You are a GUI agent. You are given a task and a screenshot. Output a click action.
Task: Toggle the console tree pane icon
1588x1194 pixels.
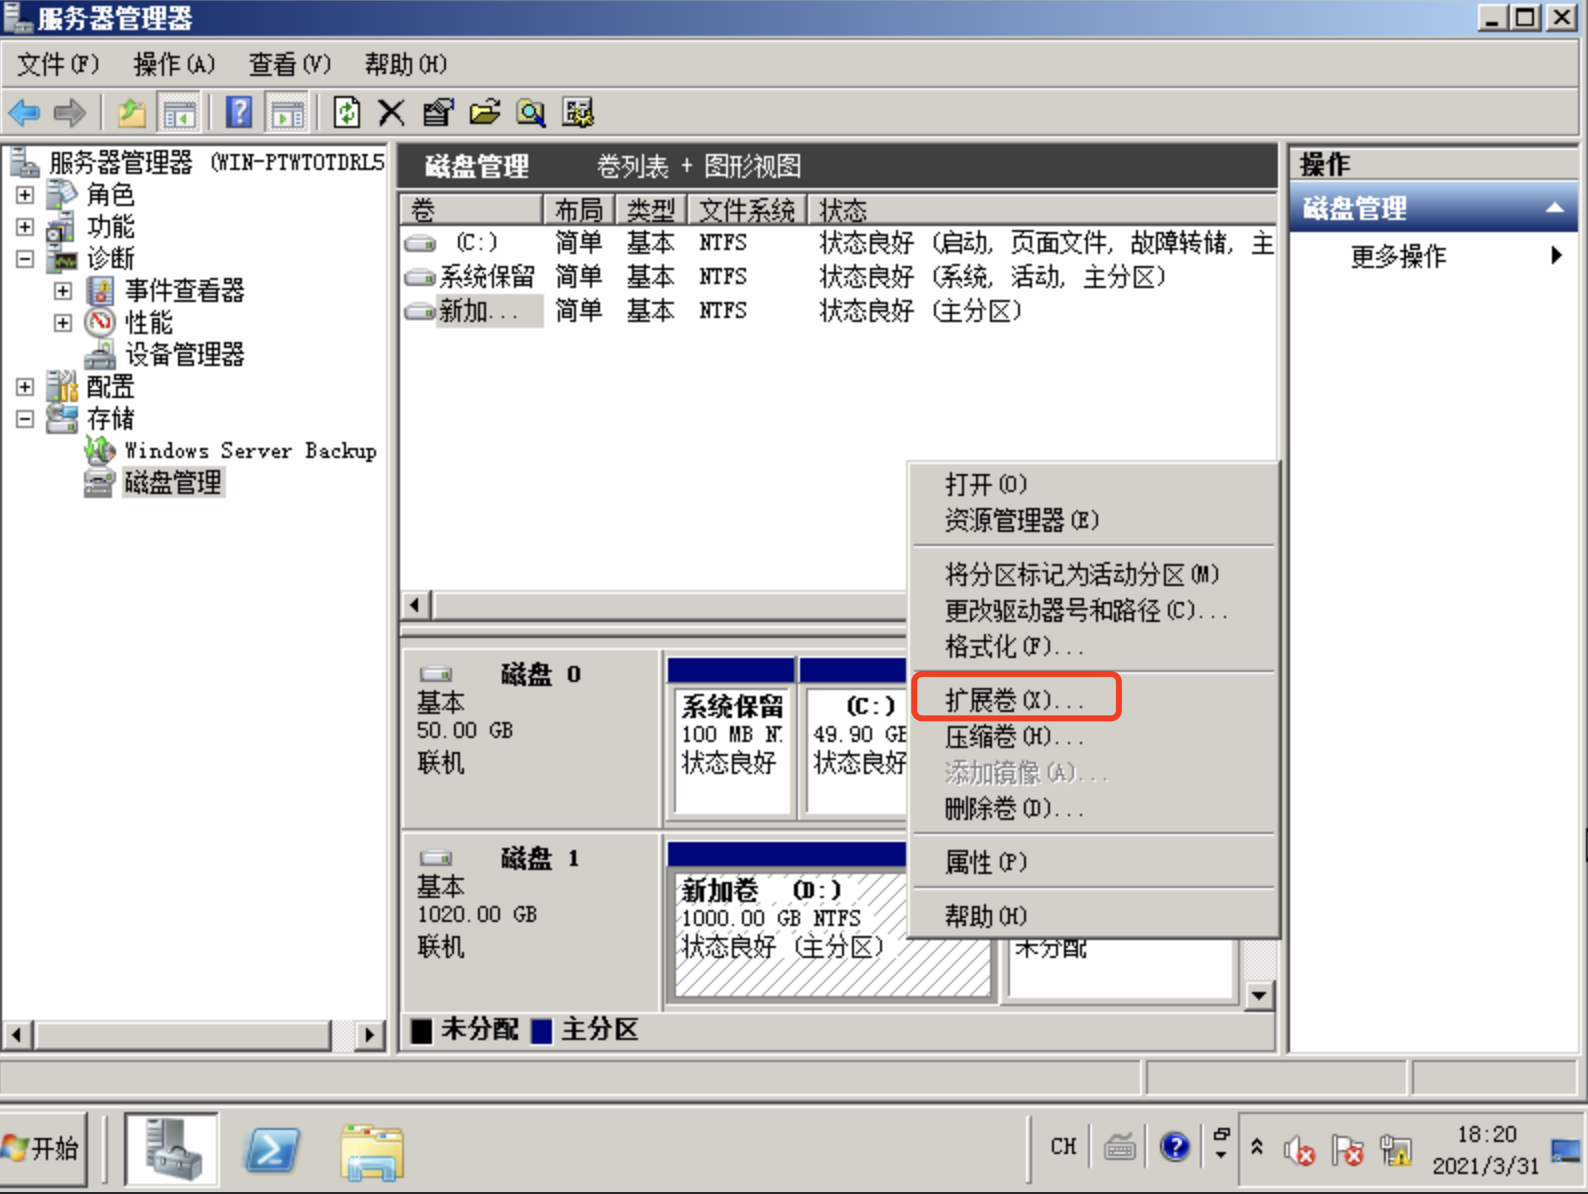point(180,113)
